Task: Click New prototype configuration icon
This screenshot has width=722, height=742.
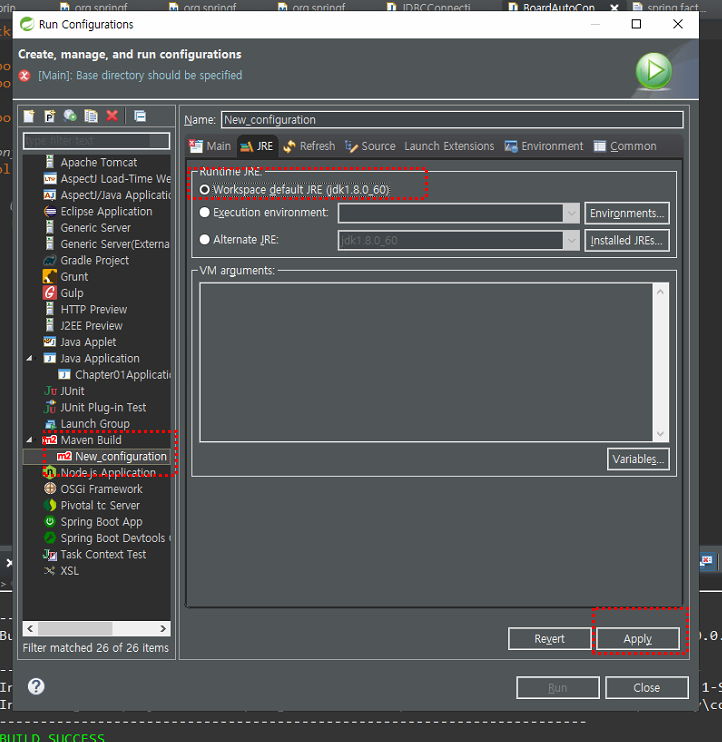Action: pyautogui.click(x=50, y=116)
